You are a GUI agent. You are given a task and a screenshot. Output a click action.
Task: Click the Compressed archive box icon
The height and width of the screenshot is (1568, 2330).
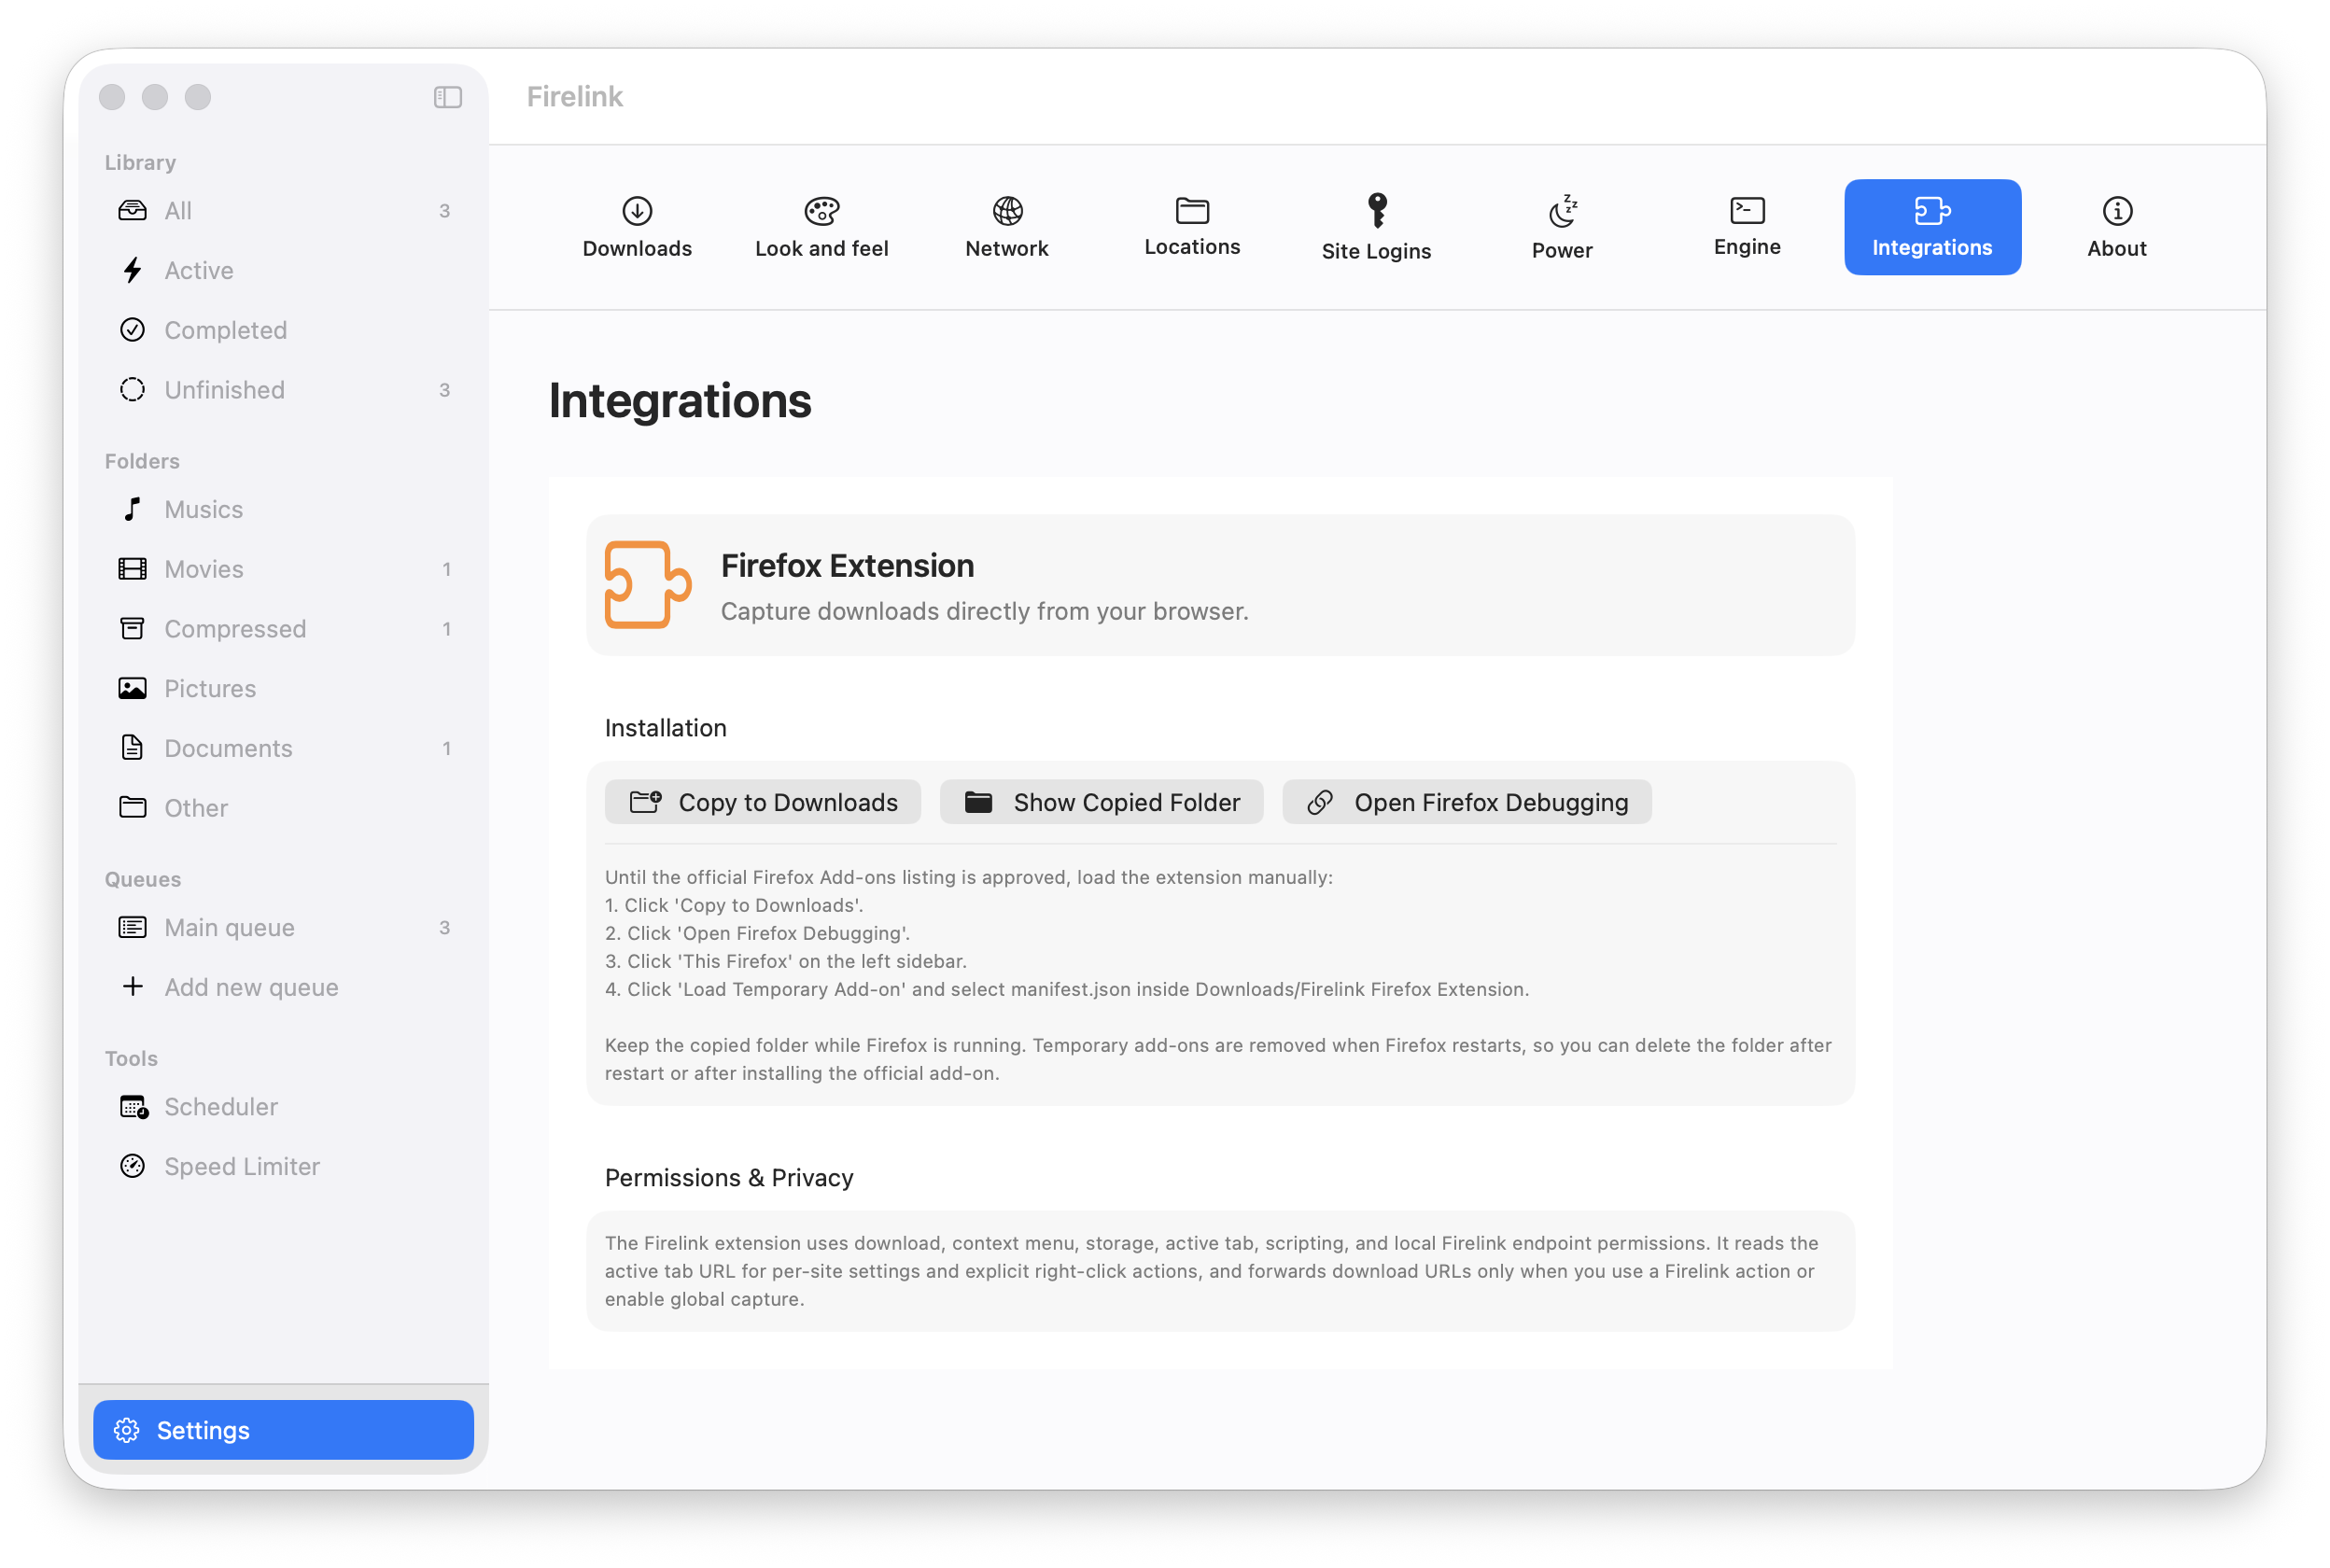[132, 628]
